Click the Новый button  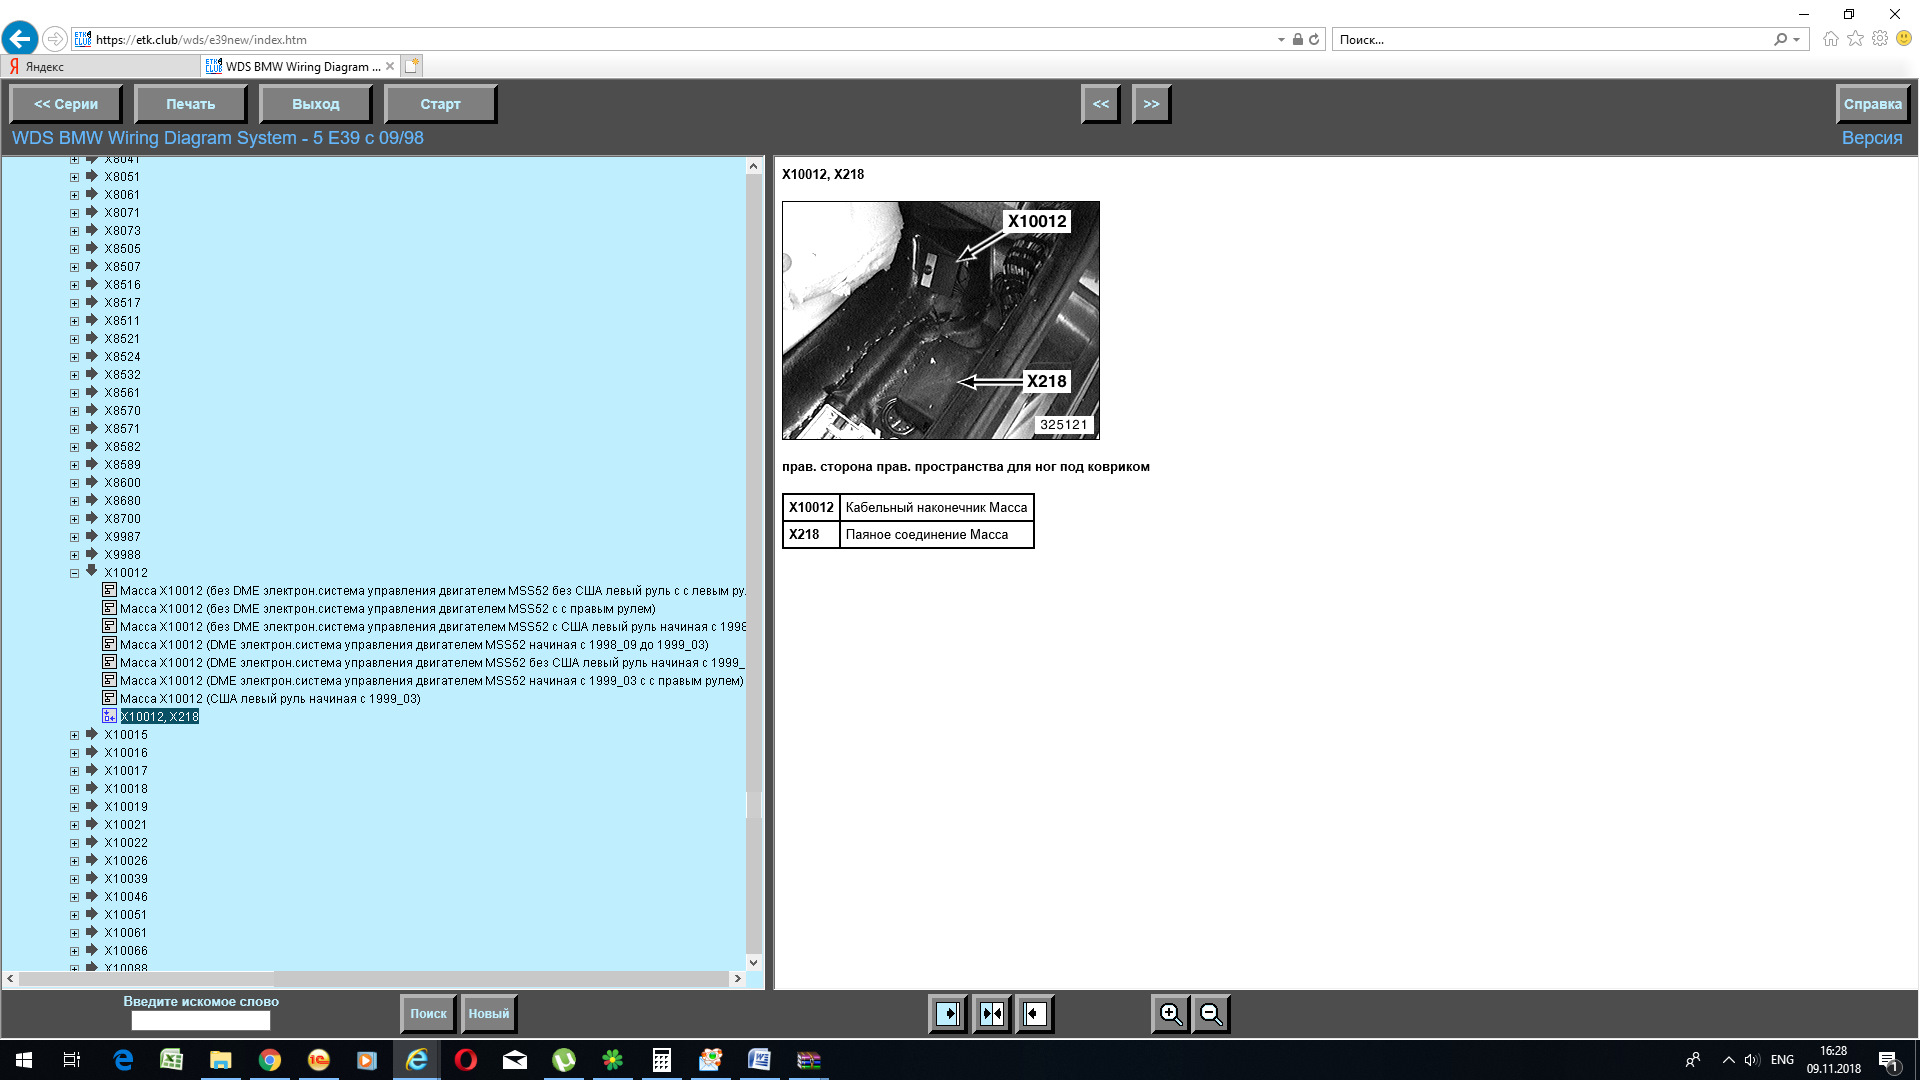pyautogui.click(x=488, y=1014)
